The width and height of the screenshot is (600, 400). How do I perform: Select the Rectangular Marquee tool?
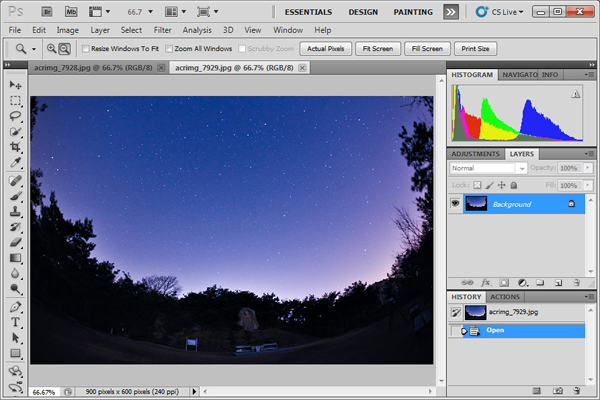(15, 101)
